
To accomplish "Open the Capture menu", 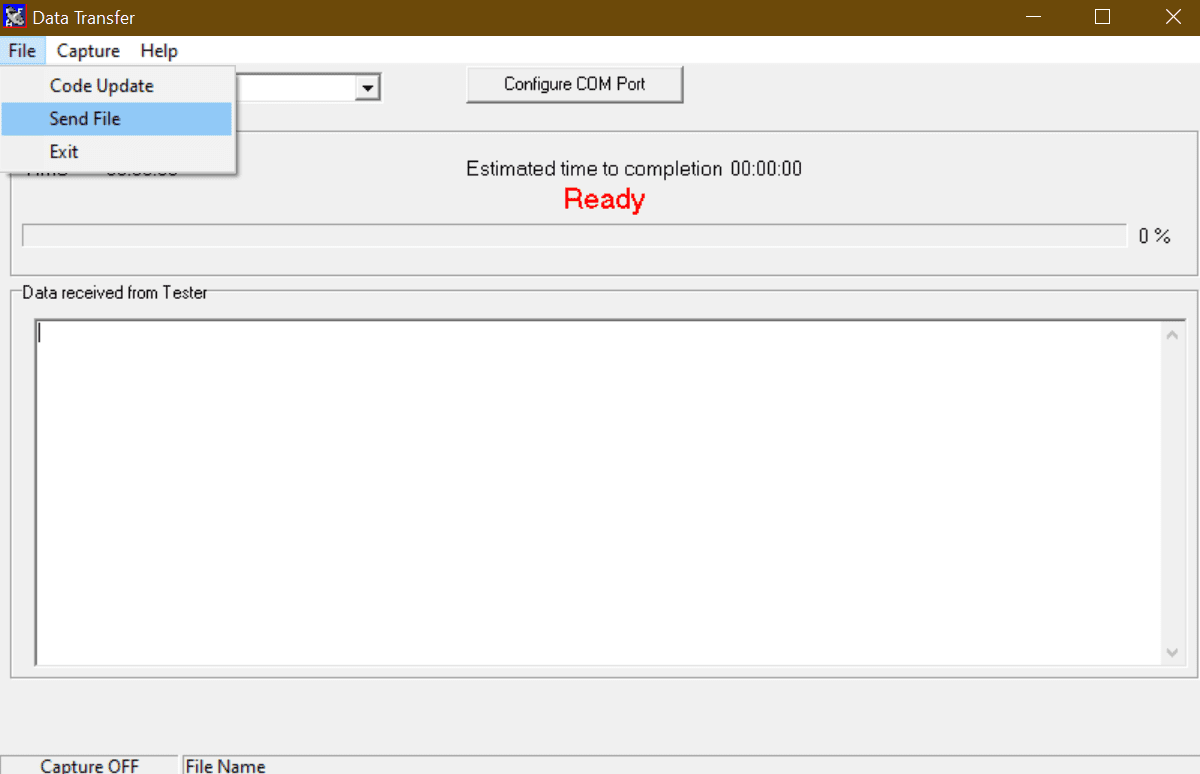I will [88, 51].
